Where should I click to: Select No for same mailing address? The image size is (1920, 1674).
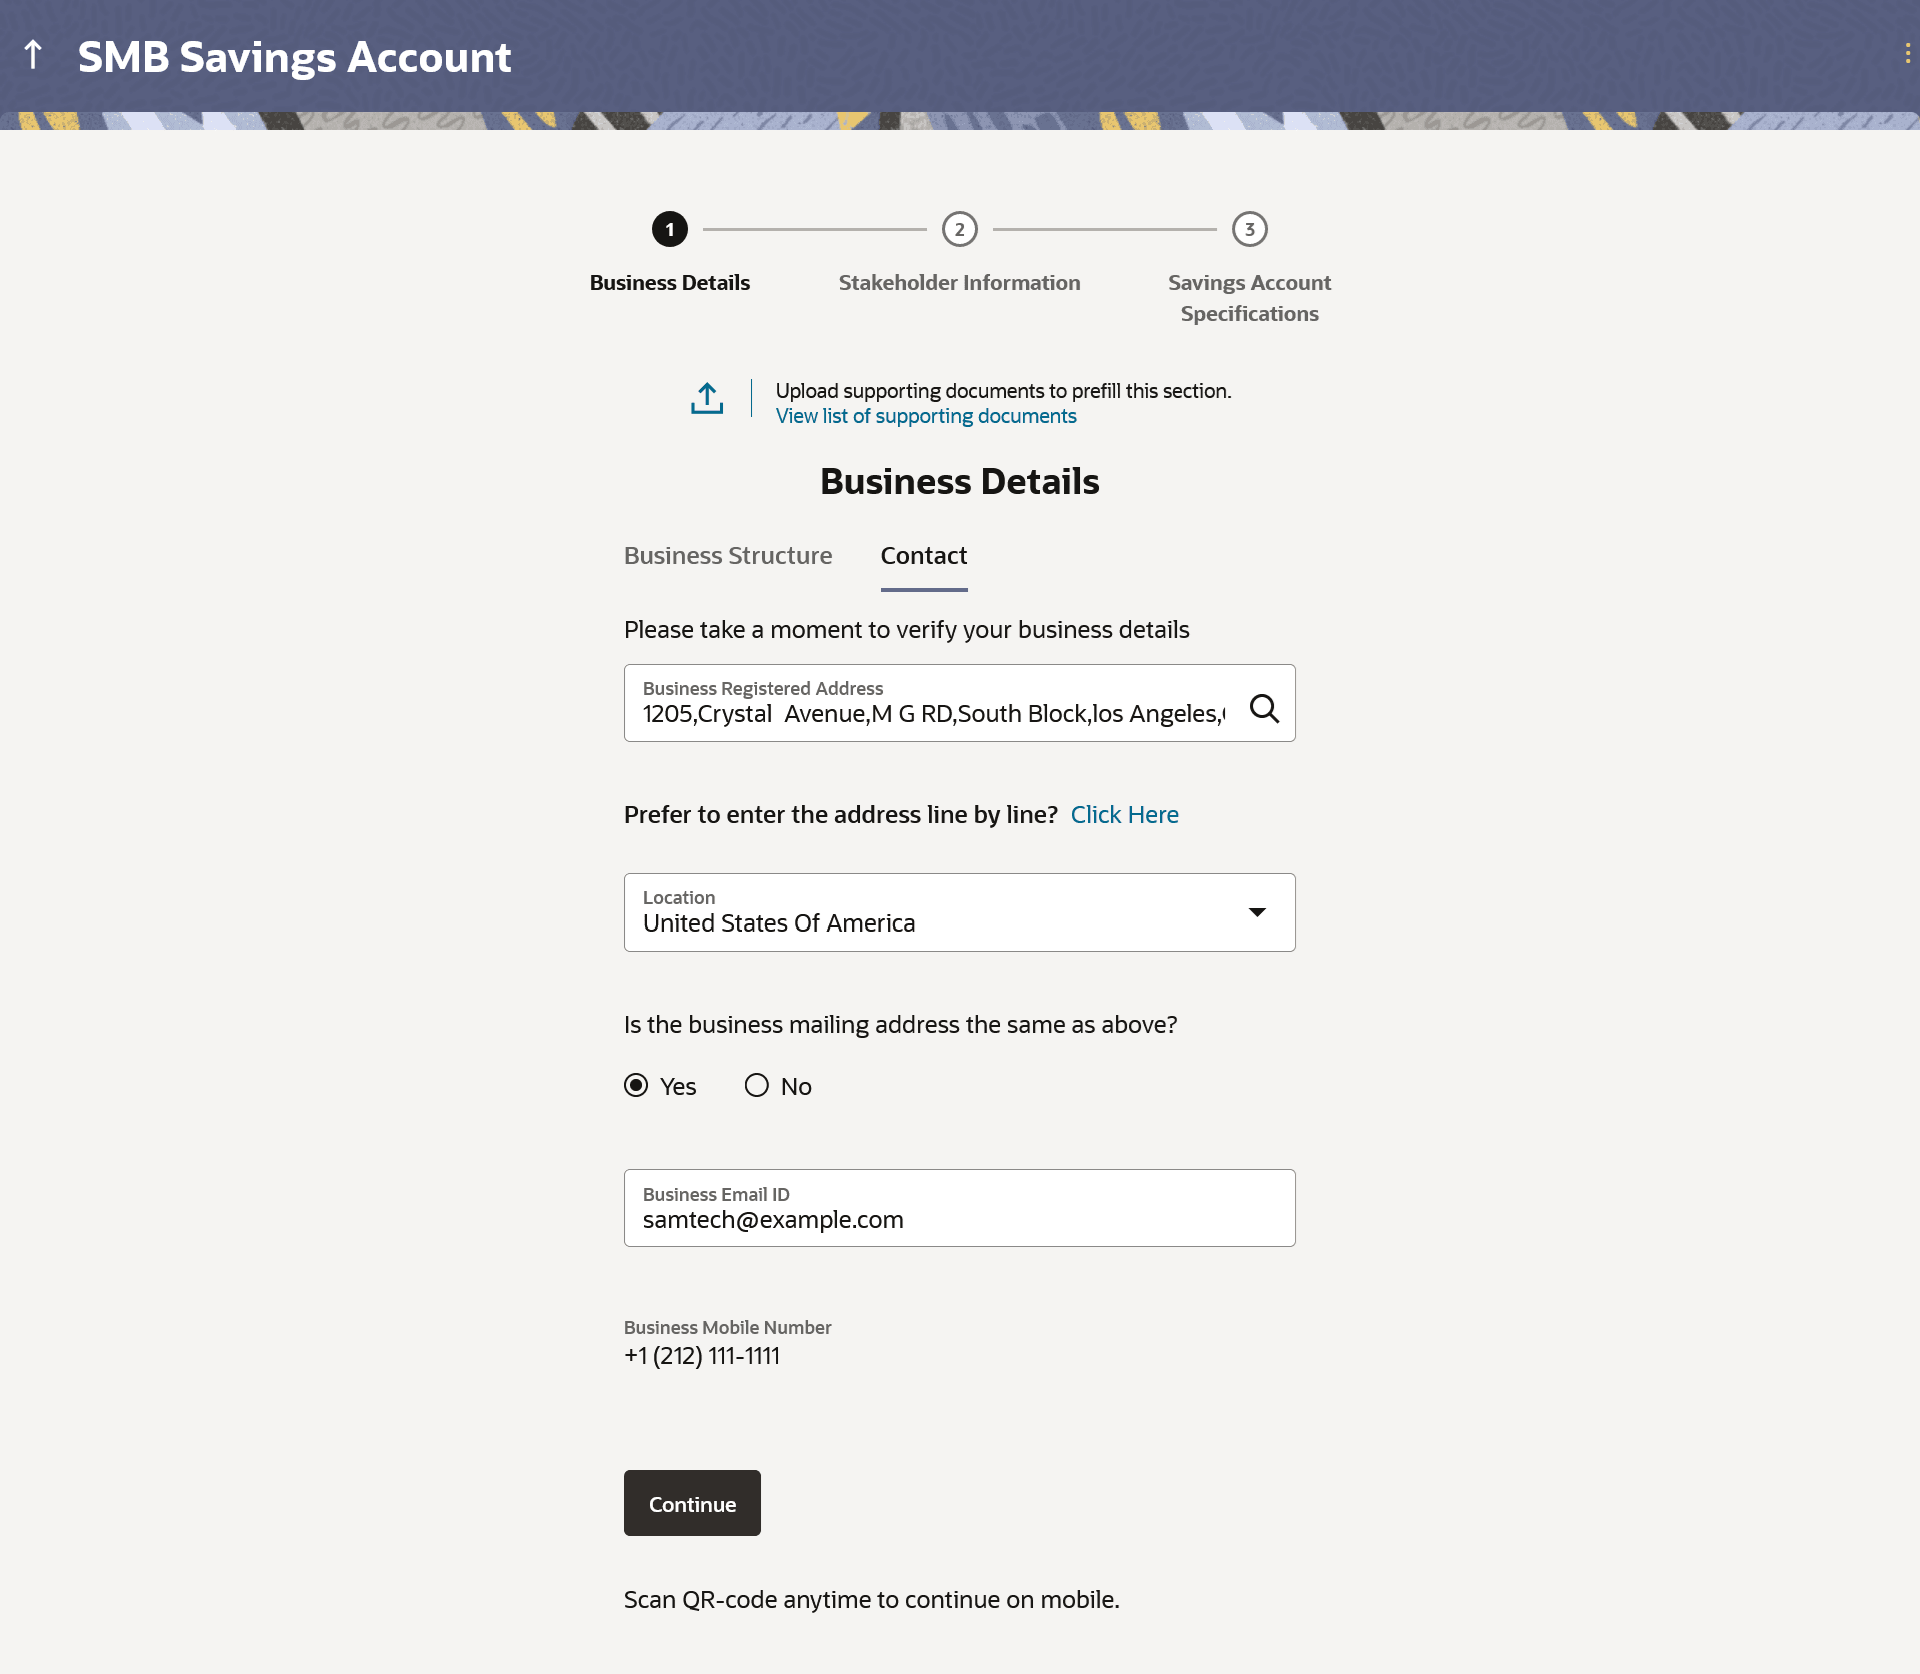(757, 1085)
